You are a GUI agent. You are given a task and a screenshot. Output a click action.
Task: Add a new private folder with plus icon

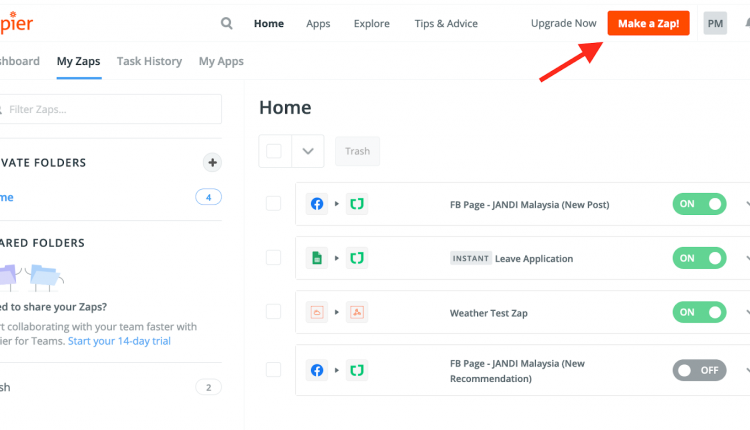point(212,163)
